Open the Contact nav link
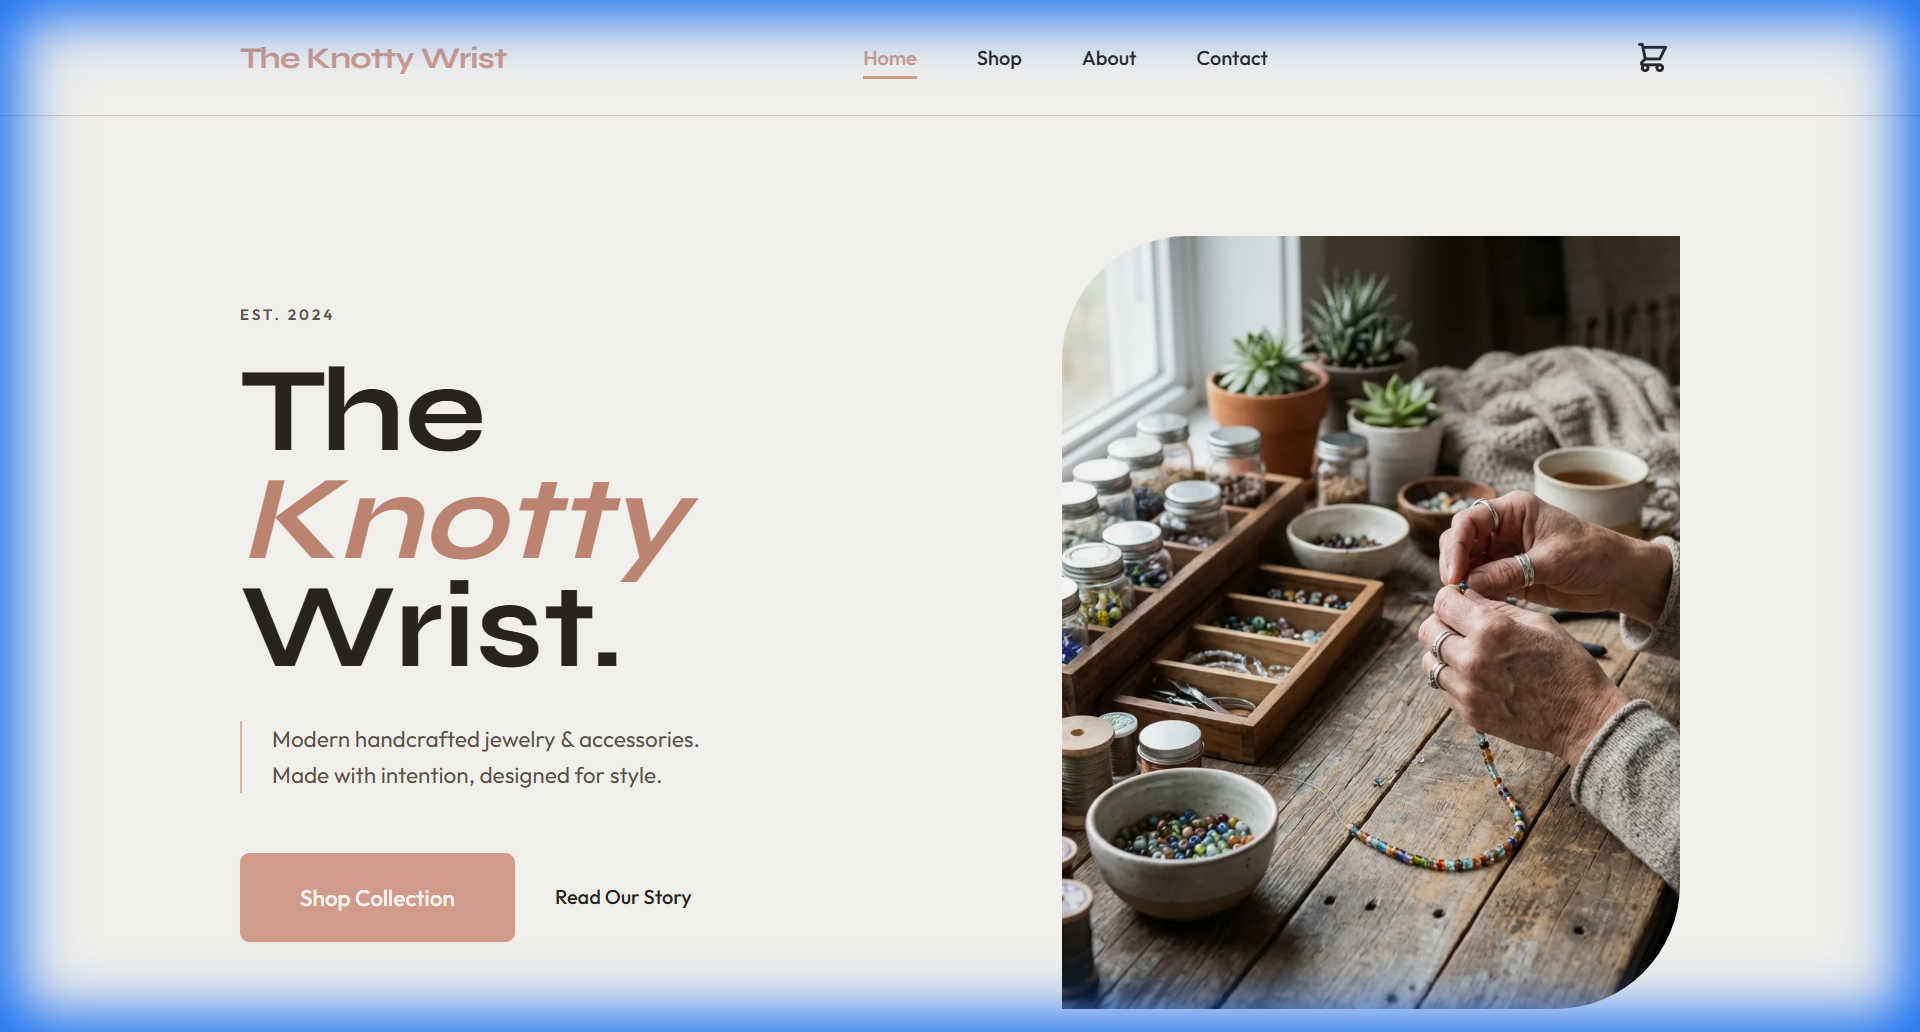Image resolution: width=1920 pixels, height=1032 pixels. (x=1232, y=59)
